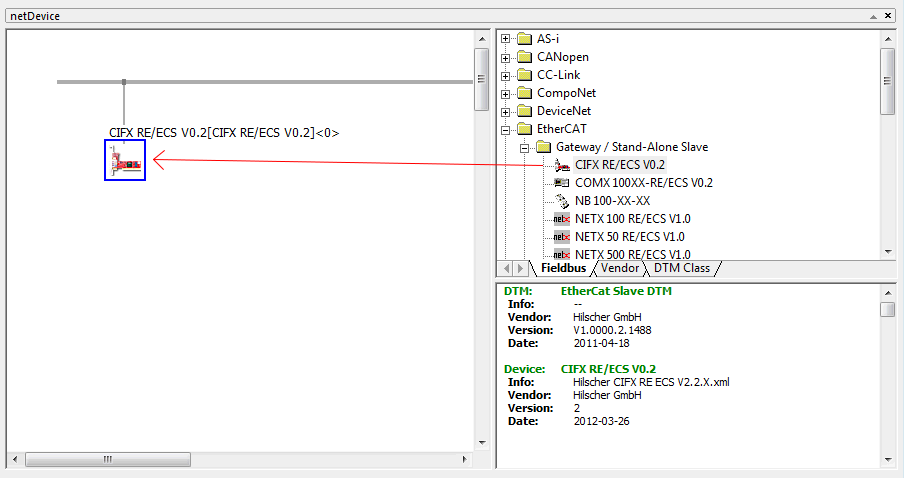Screen dimensions: 904x478
Task: Click the EtherCAT folder icon
Action: pos(525,129)
